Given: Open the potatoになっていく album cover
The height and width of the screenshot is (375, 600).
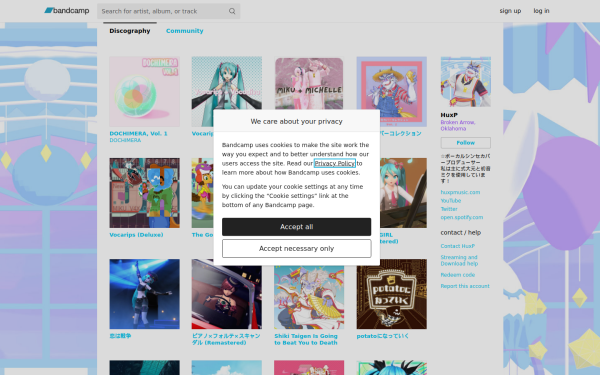Looking at the screenshot, I should point(391,294).
